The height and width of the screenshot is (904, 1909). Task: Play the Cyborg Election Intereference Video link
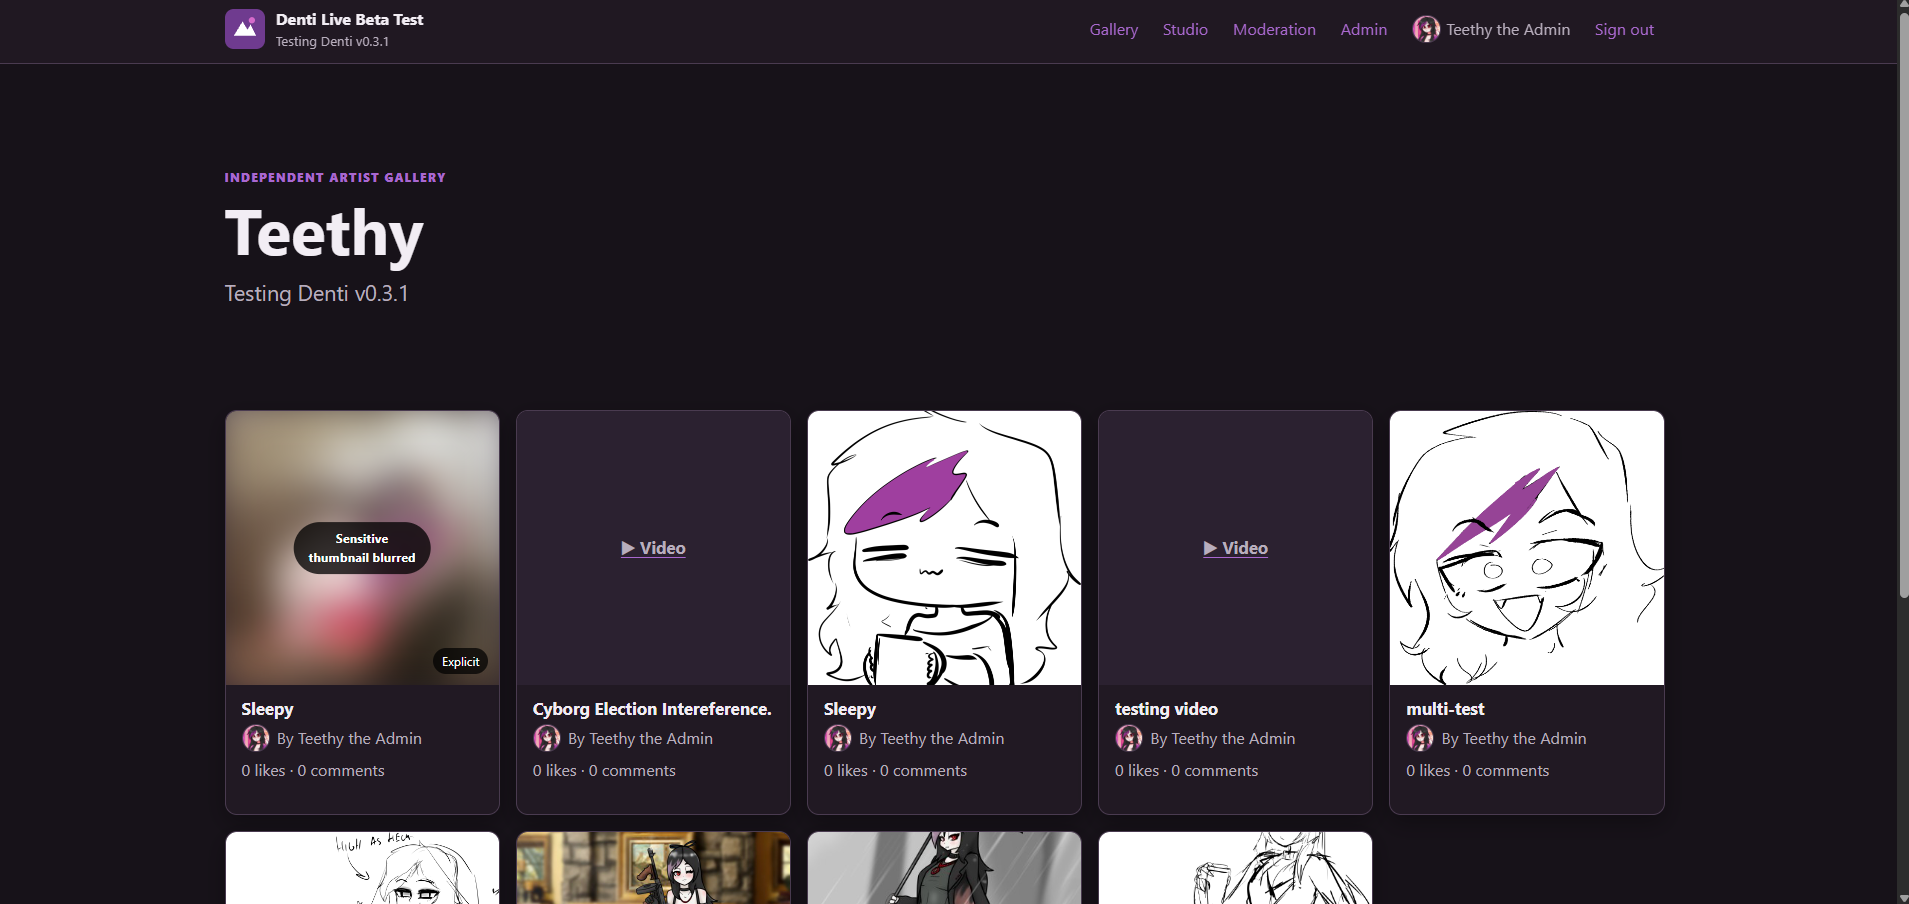[x=653, y=548]
